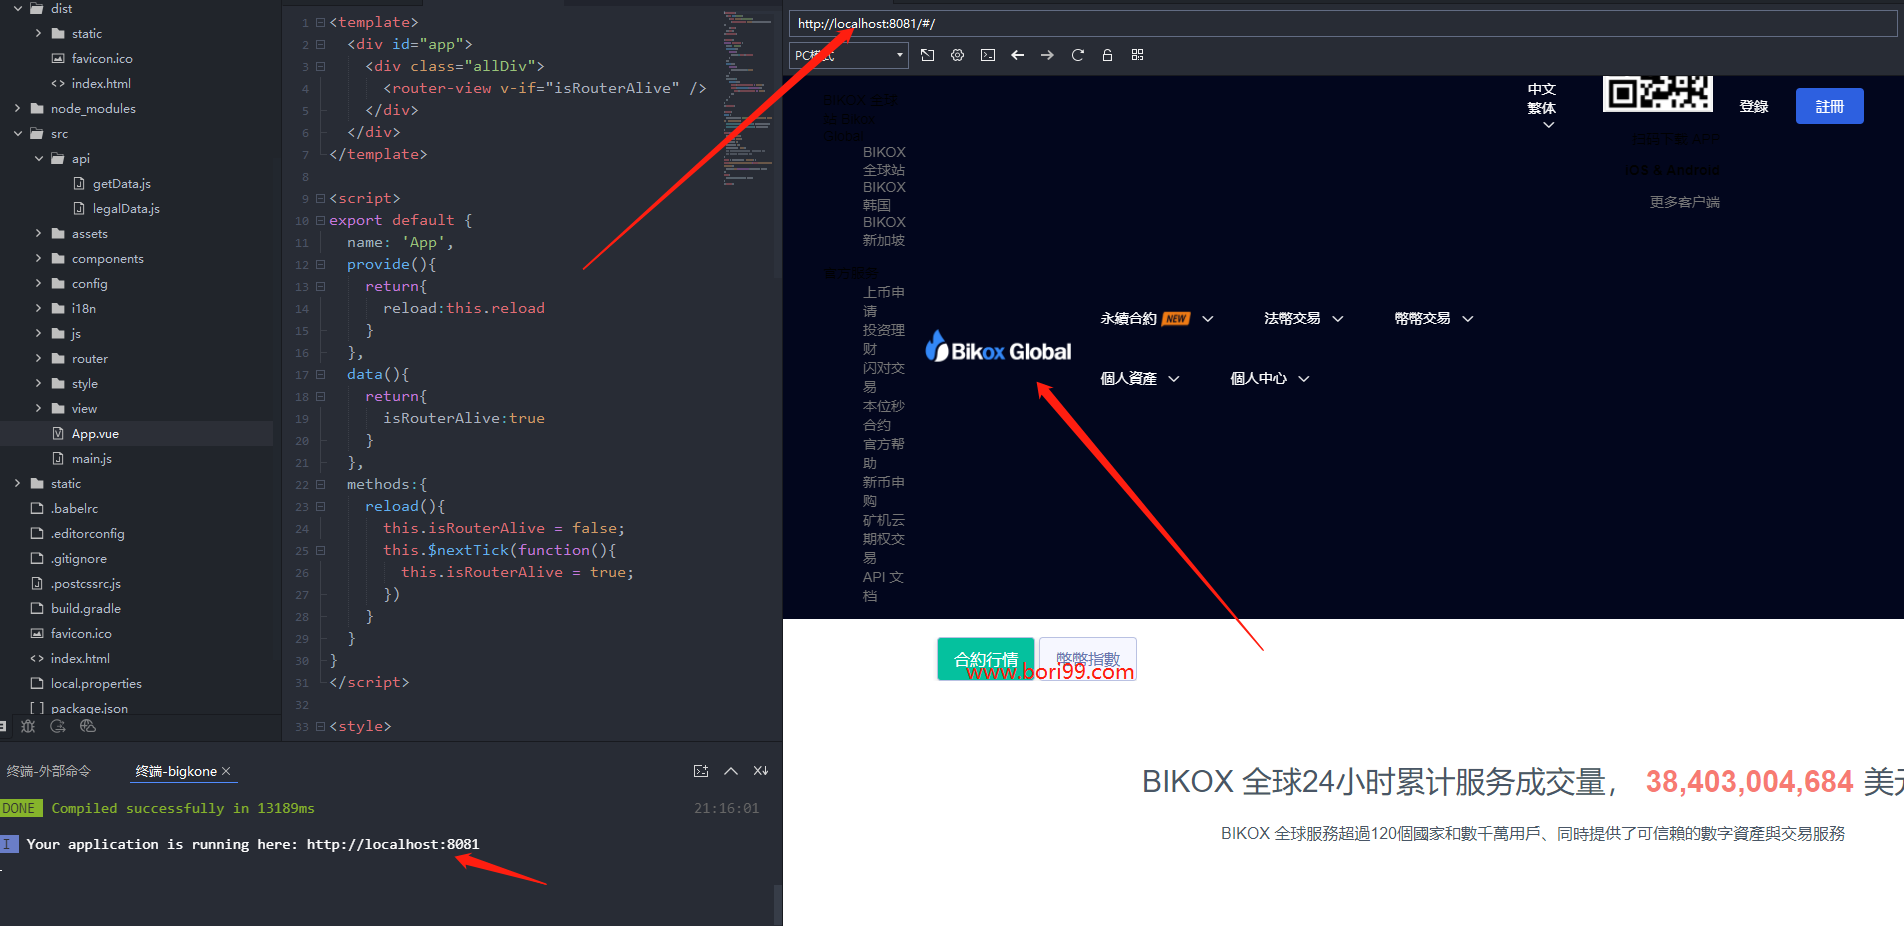Open the browser console terminal icon
This screenshot has width=1904, height=926.
pos(987,55)
